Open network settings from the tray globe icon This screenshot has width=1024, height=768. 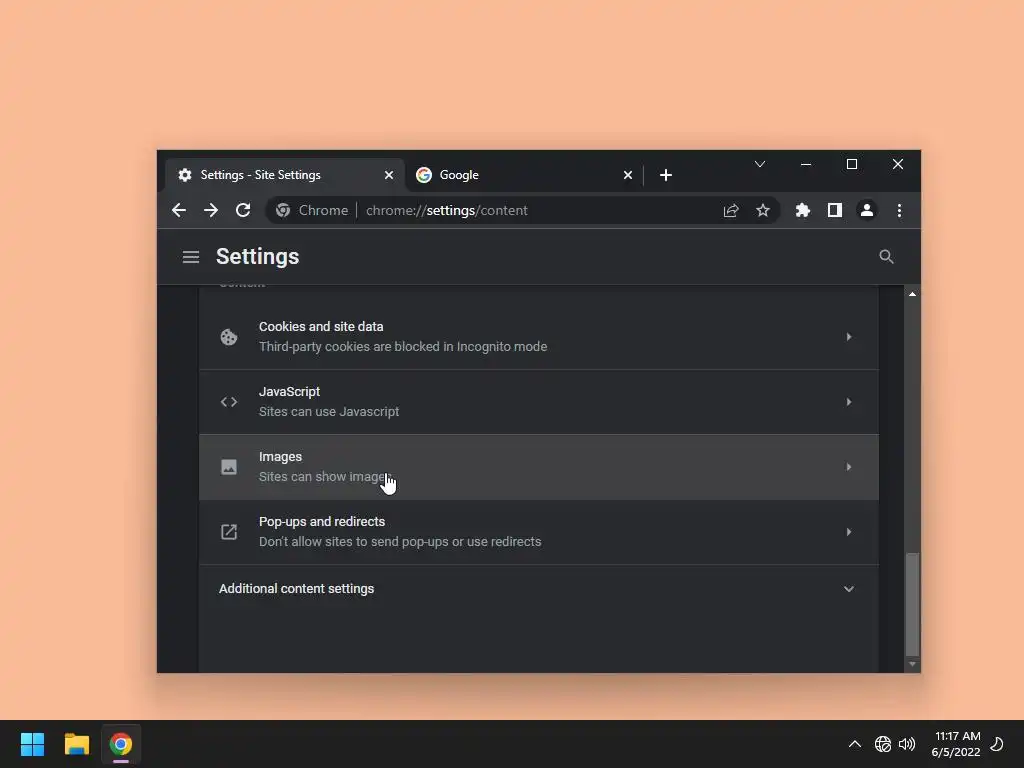coord(883,744)
